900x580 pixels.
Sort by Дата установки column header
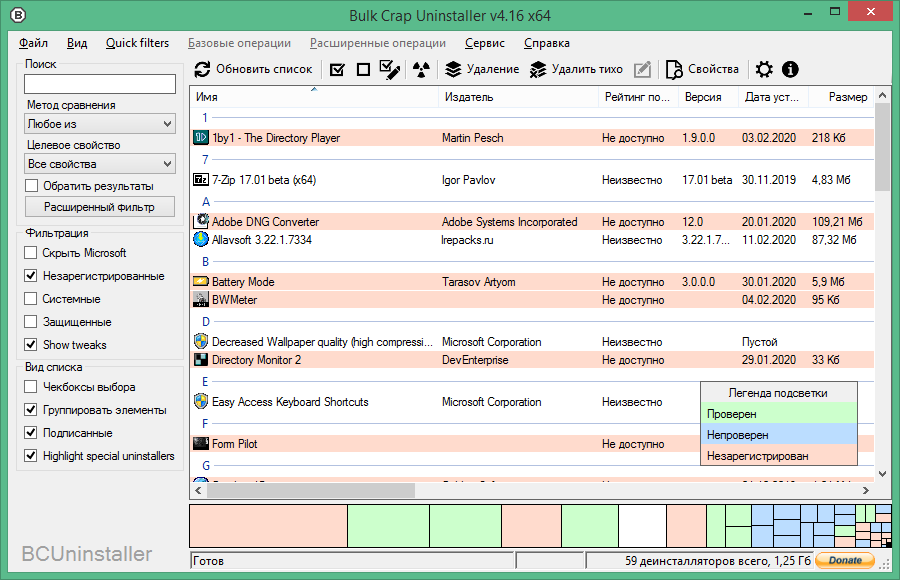(773, 96)
